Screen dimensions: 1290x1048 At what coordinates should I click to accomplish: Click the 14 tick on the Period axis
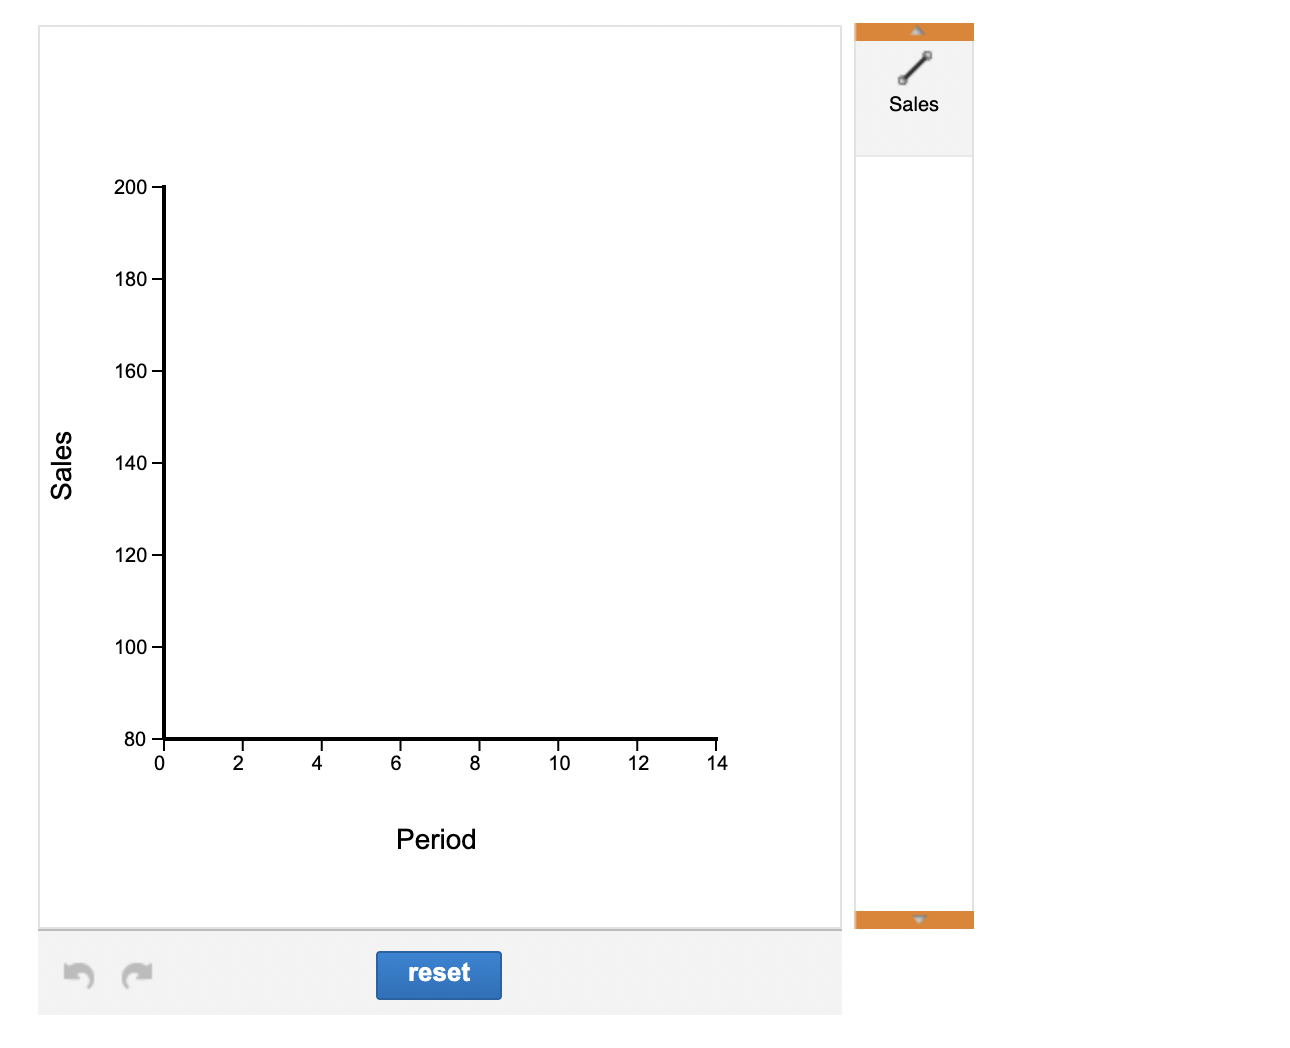(717, 762)
